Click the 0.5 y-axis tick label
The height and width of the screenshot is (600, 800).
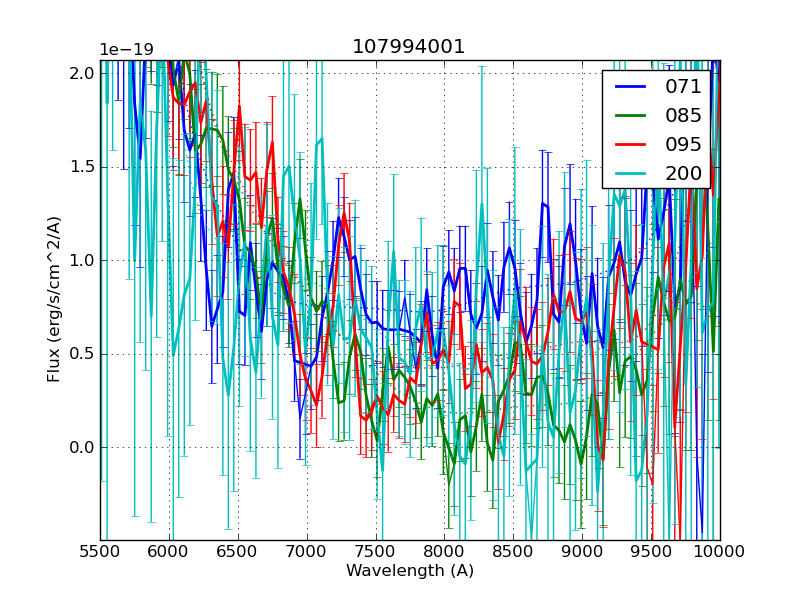[83, 354]
